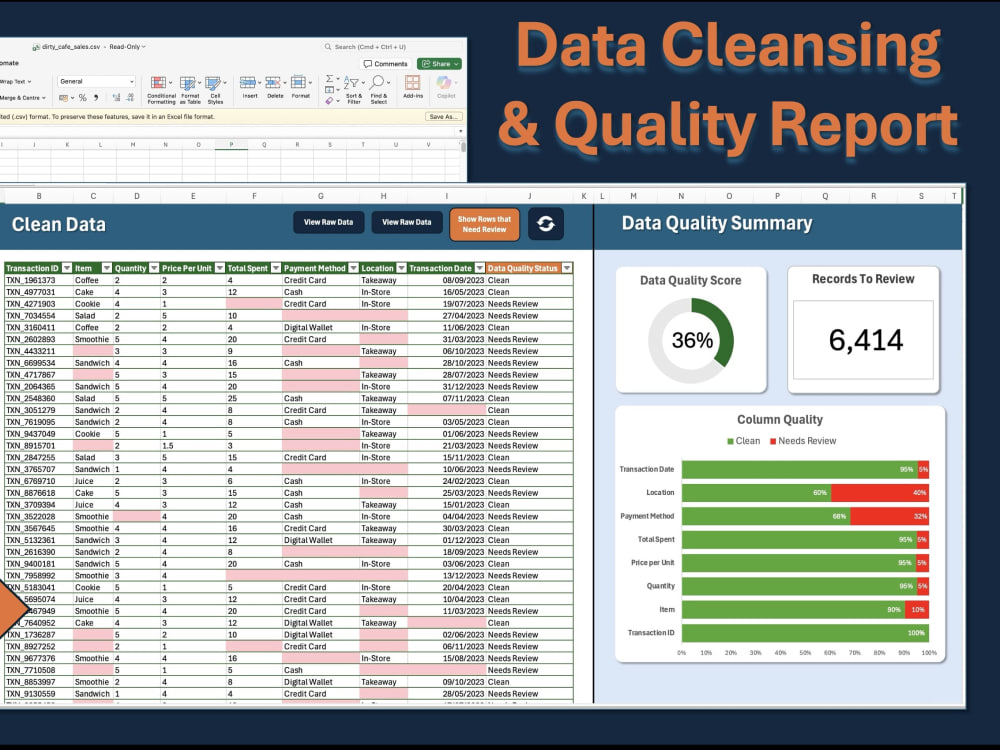
Task: Click the green Clean legend swatch
Action: point(730,441)
